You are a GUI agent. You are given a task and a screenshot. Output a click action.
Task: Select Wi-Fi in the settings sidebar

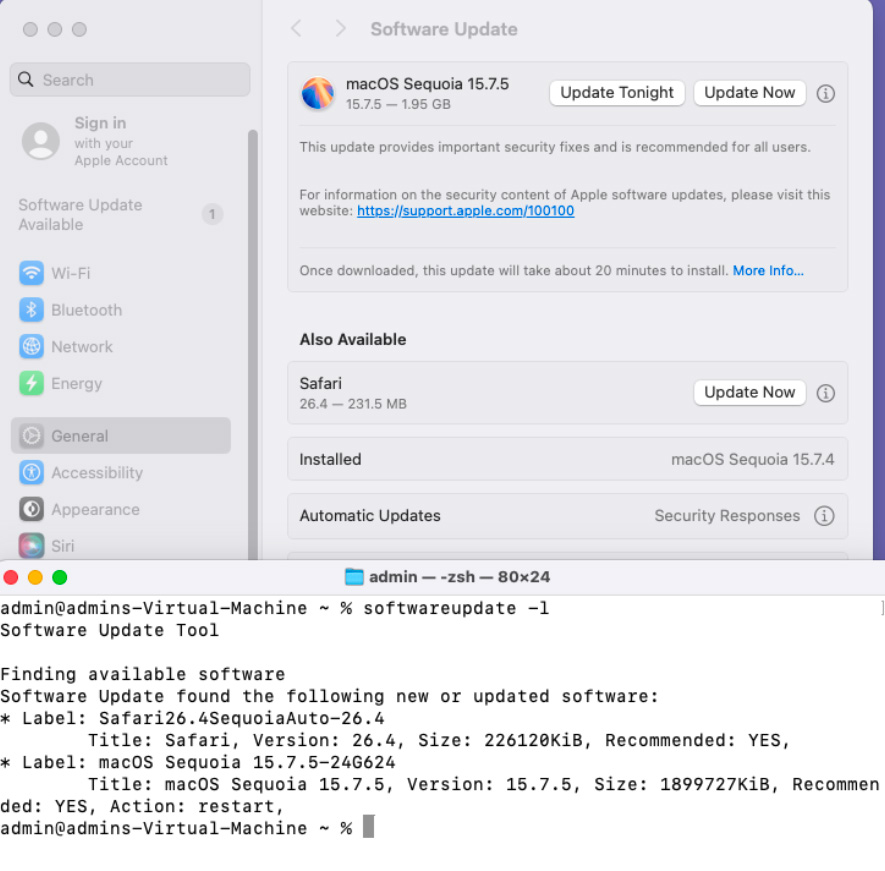click(121, 273)
